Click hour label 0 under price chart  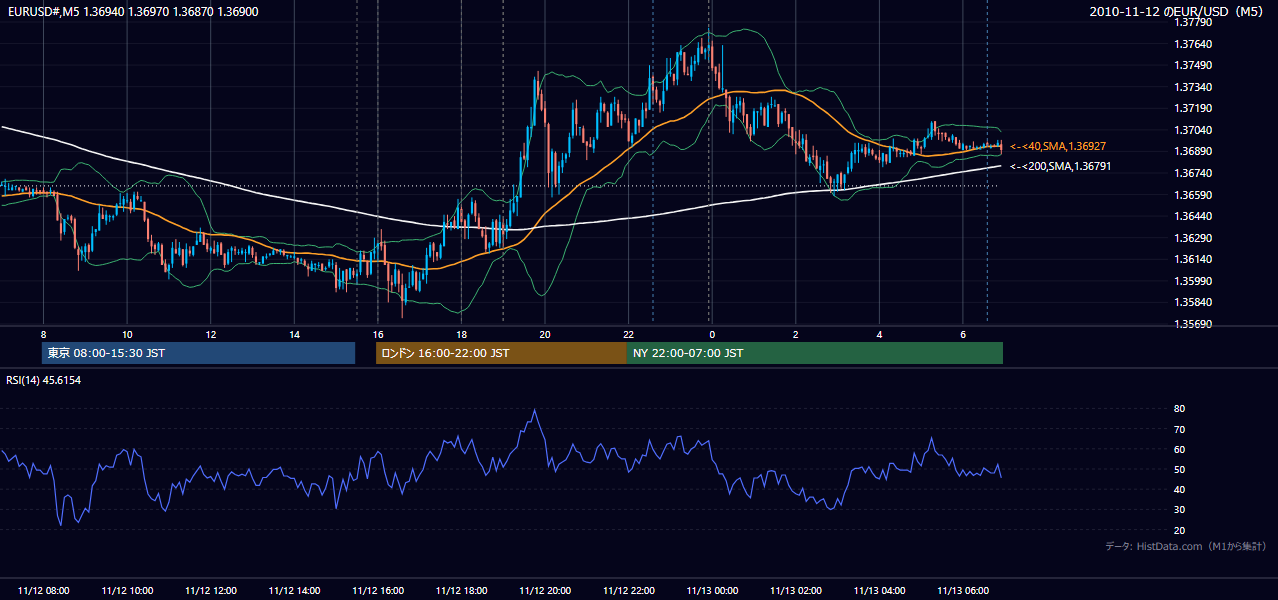click(x=712, y=334)
